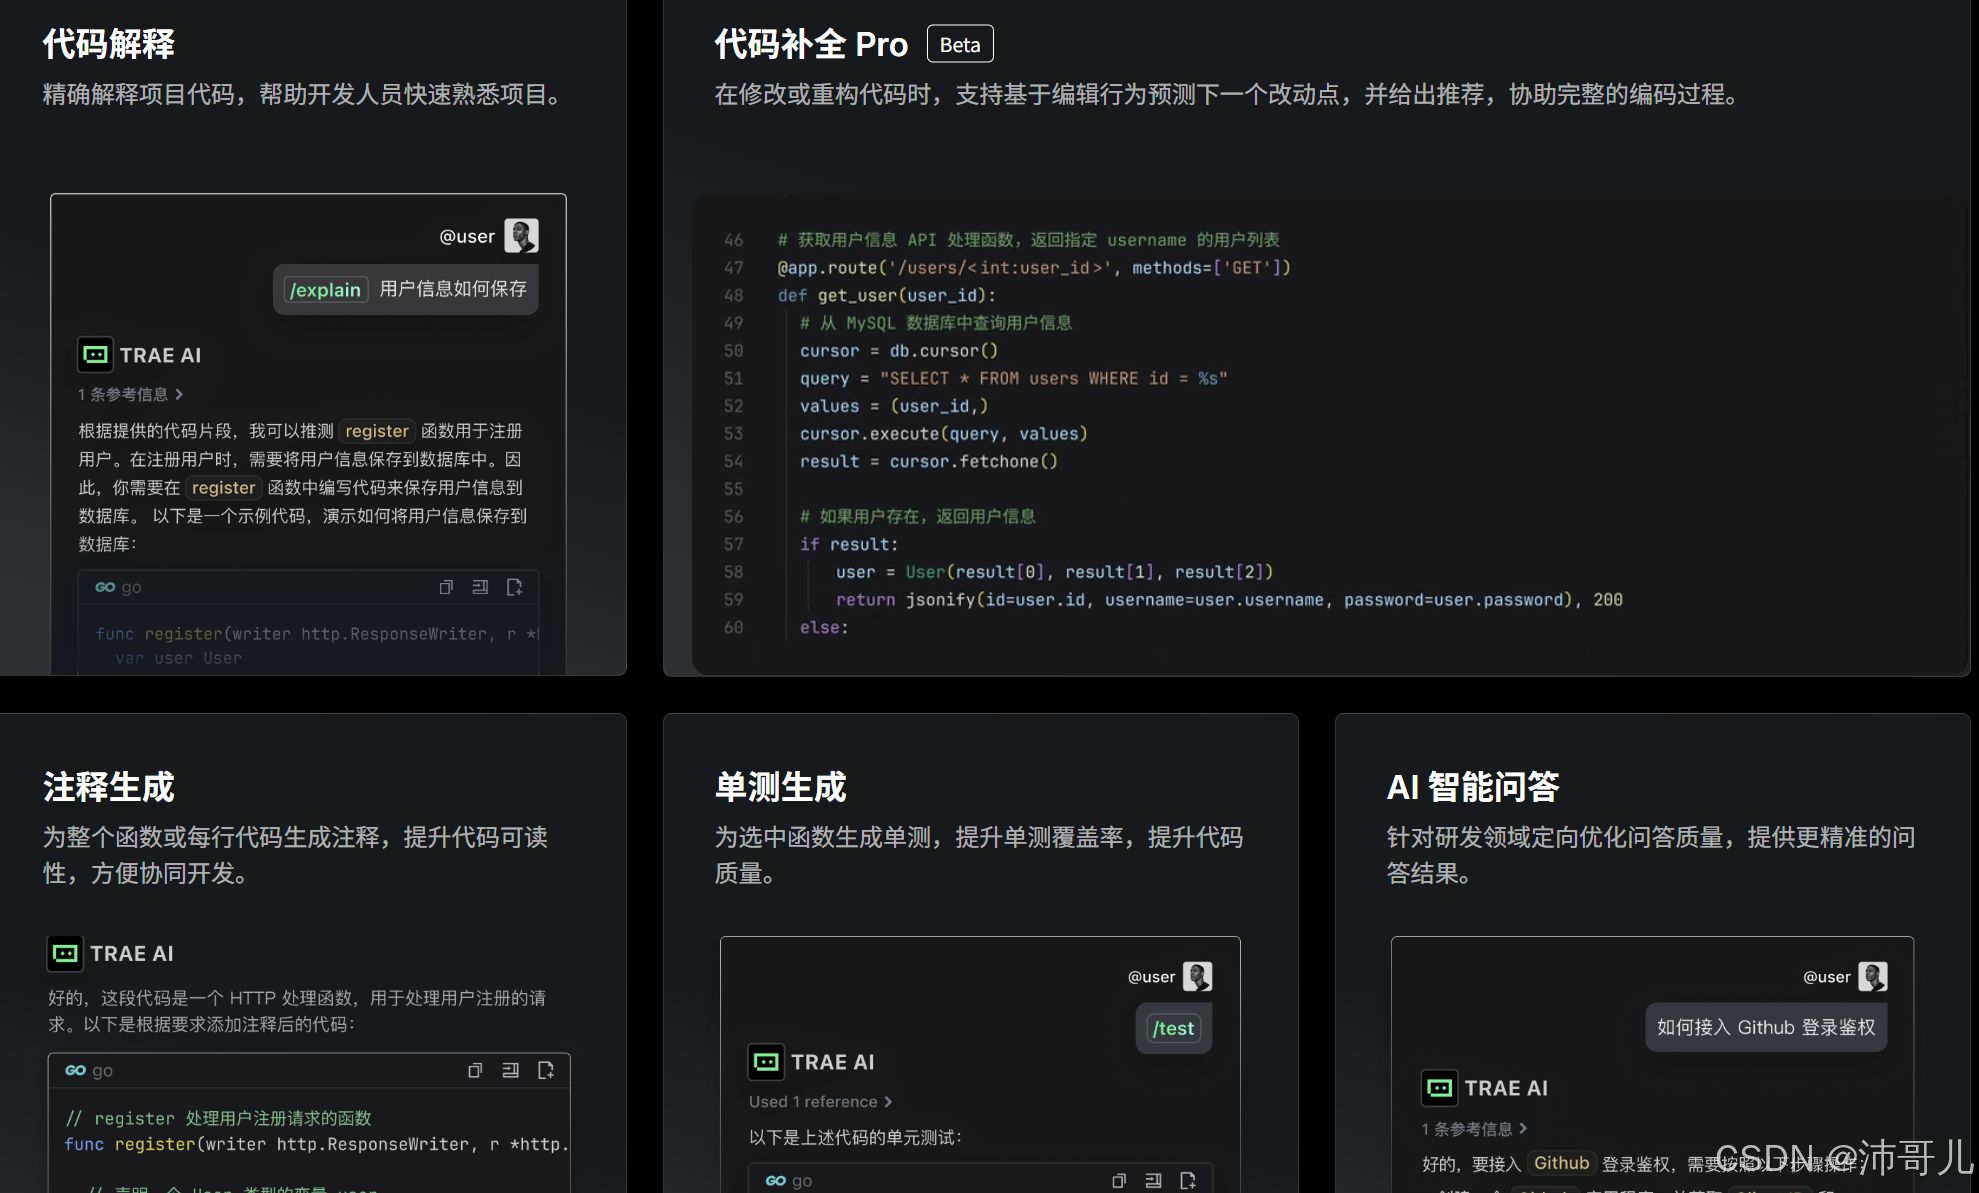The height and width of the screenshot is (1193, 1979).
Task: Click the user avatar in the 单测生成 card
Action: point(1197,976)
